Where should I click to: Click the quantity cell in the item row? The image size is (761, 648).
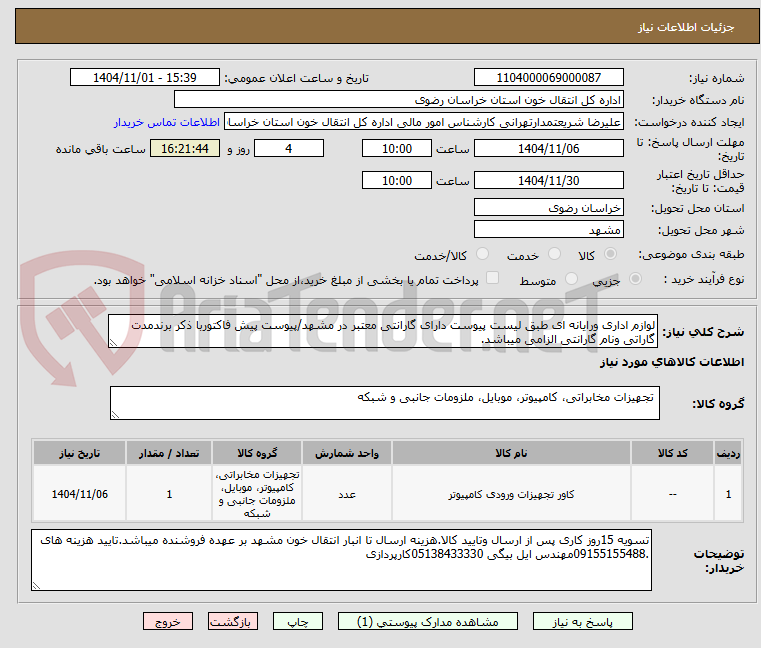(x=169, y=494)
